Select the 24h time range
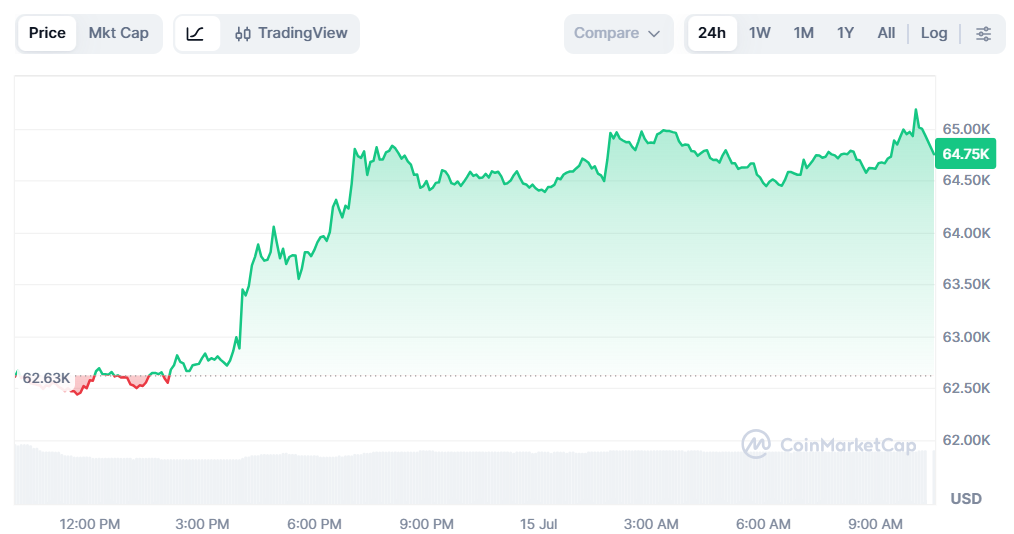 click(712, 33)
